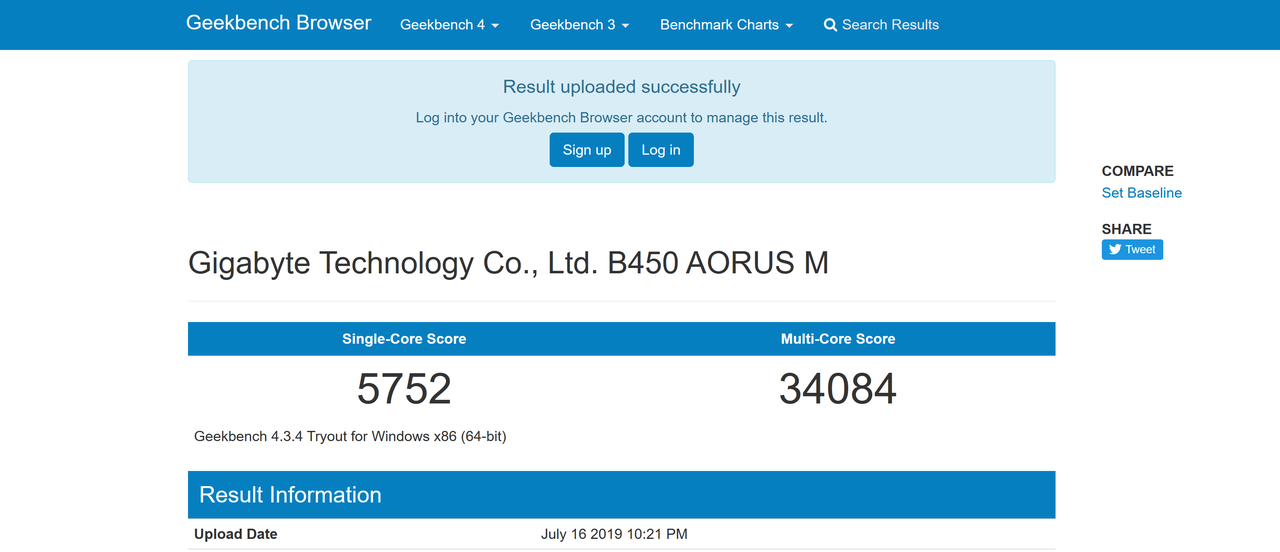Click the Sign up button
This screenshot has width=1280, height=552.
587,150
